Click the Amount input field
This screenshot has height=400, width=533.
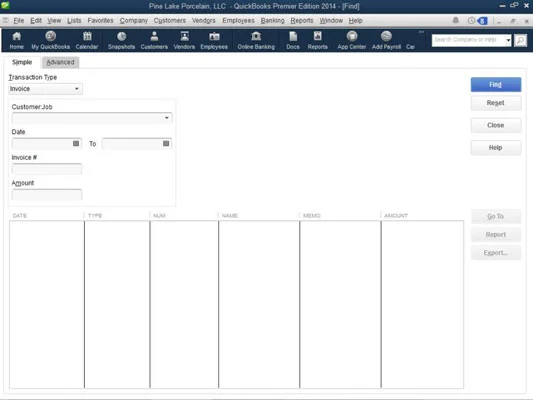(x=47, y=194)
